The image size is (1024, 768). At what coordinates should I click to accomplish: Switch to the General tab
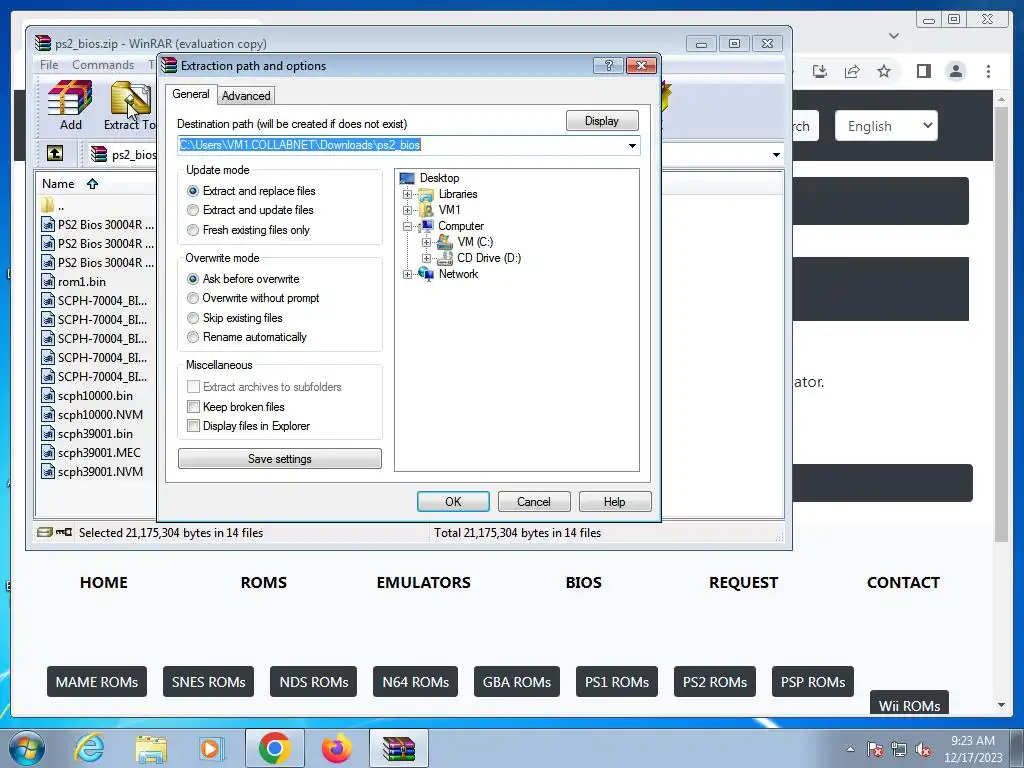pyautogui.click(x=191, y=94)
